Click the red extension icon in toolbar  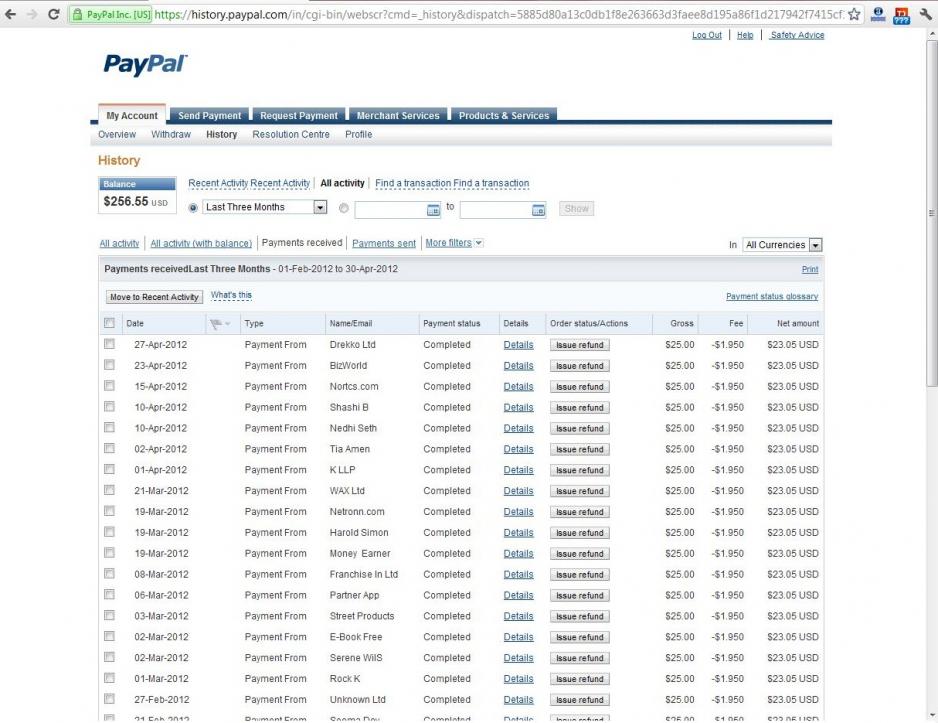pyautogui.click(x=901, y=15)
